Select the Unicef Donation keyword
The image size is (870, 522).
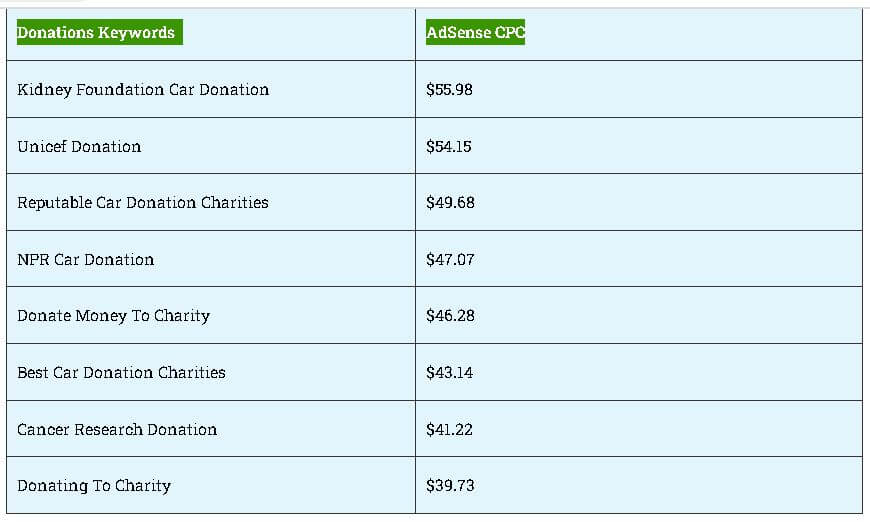(79, 147)
